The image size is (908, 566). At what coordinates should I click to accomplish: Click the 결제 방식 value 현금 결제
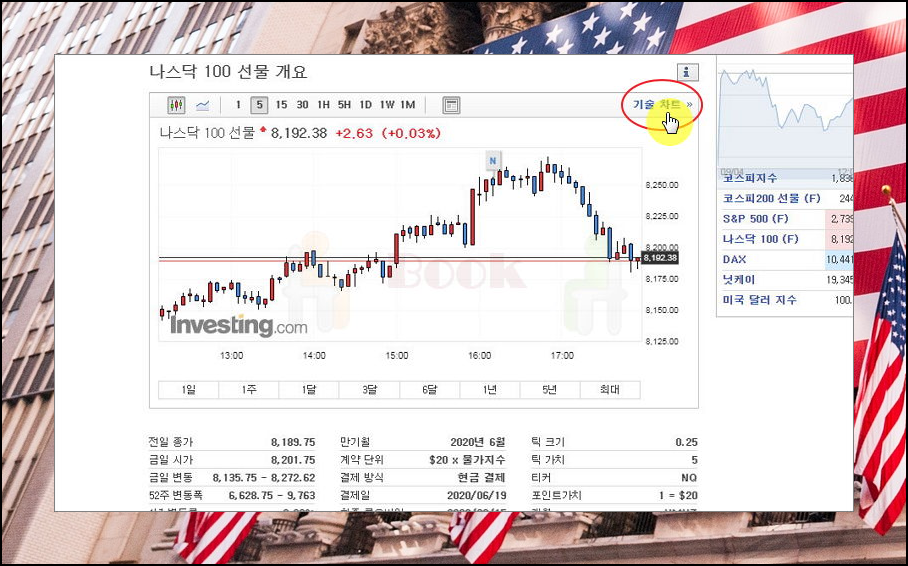481,477
